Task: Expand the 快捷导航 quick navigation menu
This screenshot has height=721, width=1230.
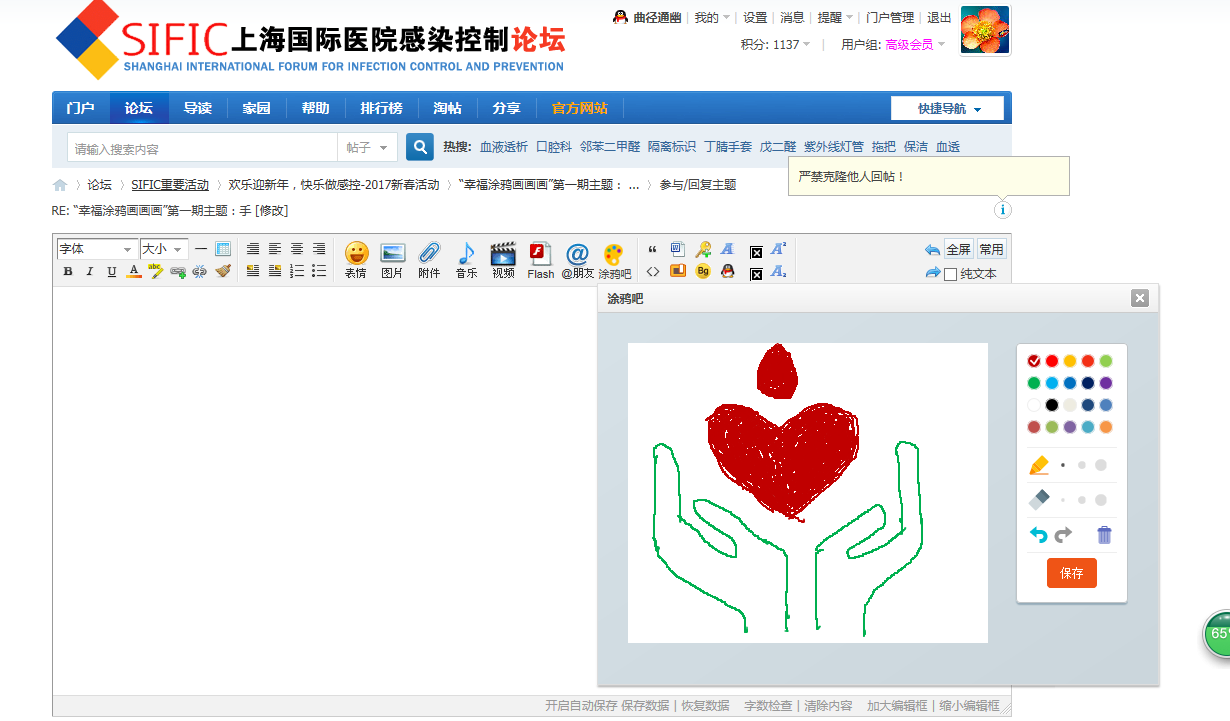Action: [x=945, y=107]
